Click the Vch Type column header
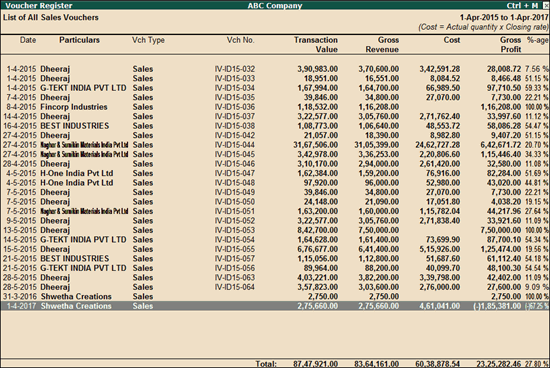This screenshot has height=368, width=550. [x=148, y=40]
